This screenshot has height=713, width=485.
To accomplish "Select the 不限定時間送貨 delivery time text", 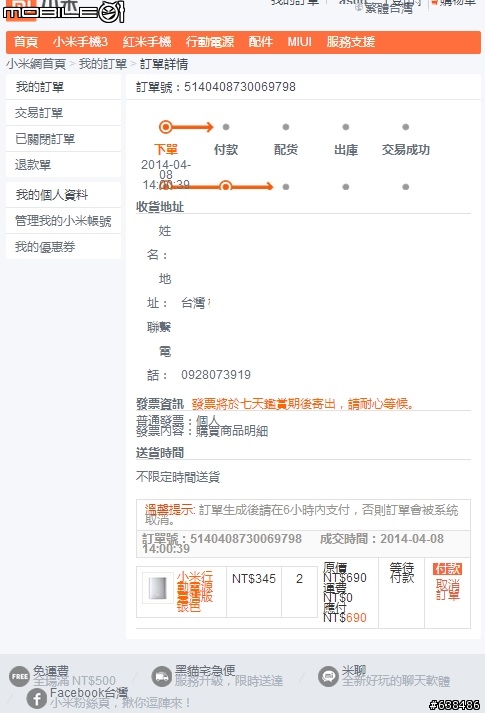I will [x=178, y=477].
